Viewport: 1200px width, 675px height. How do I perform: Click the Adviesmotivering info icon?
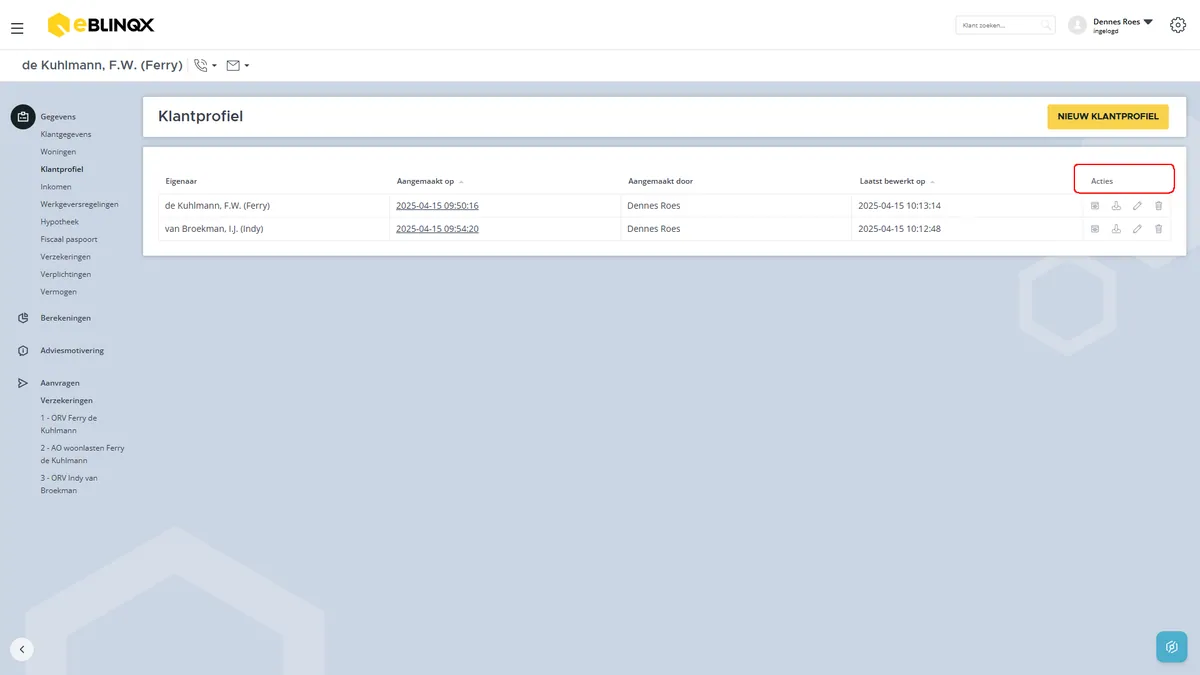click(23, 351)
